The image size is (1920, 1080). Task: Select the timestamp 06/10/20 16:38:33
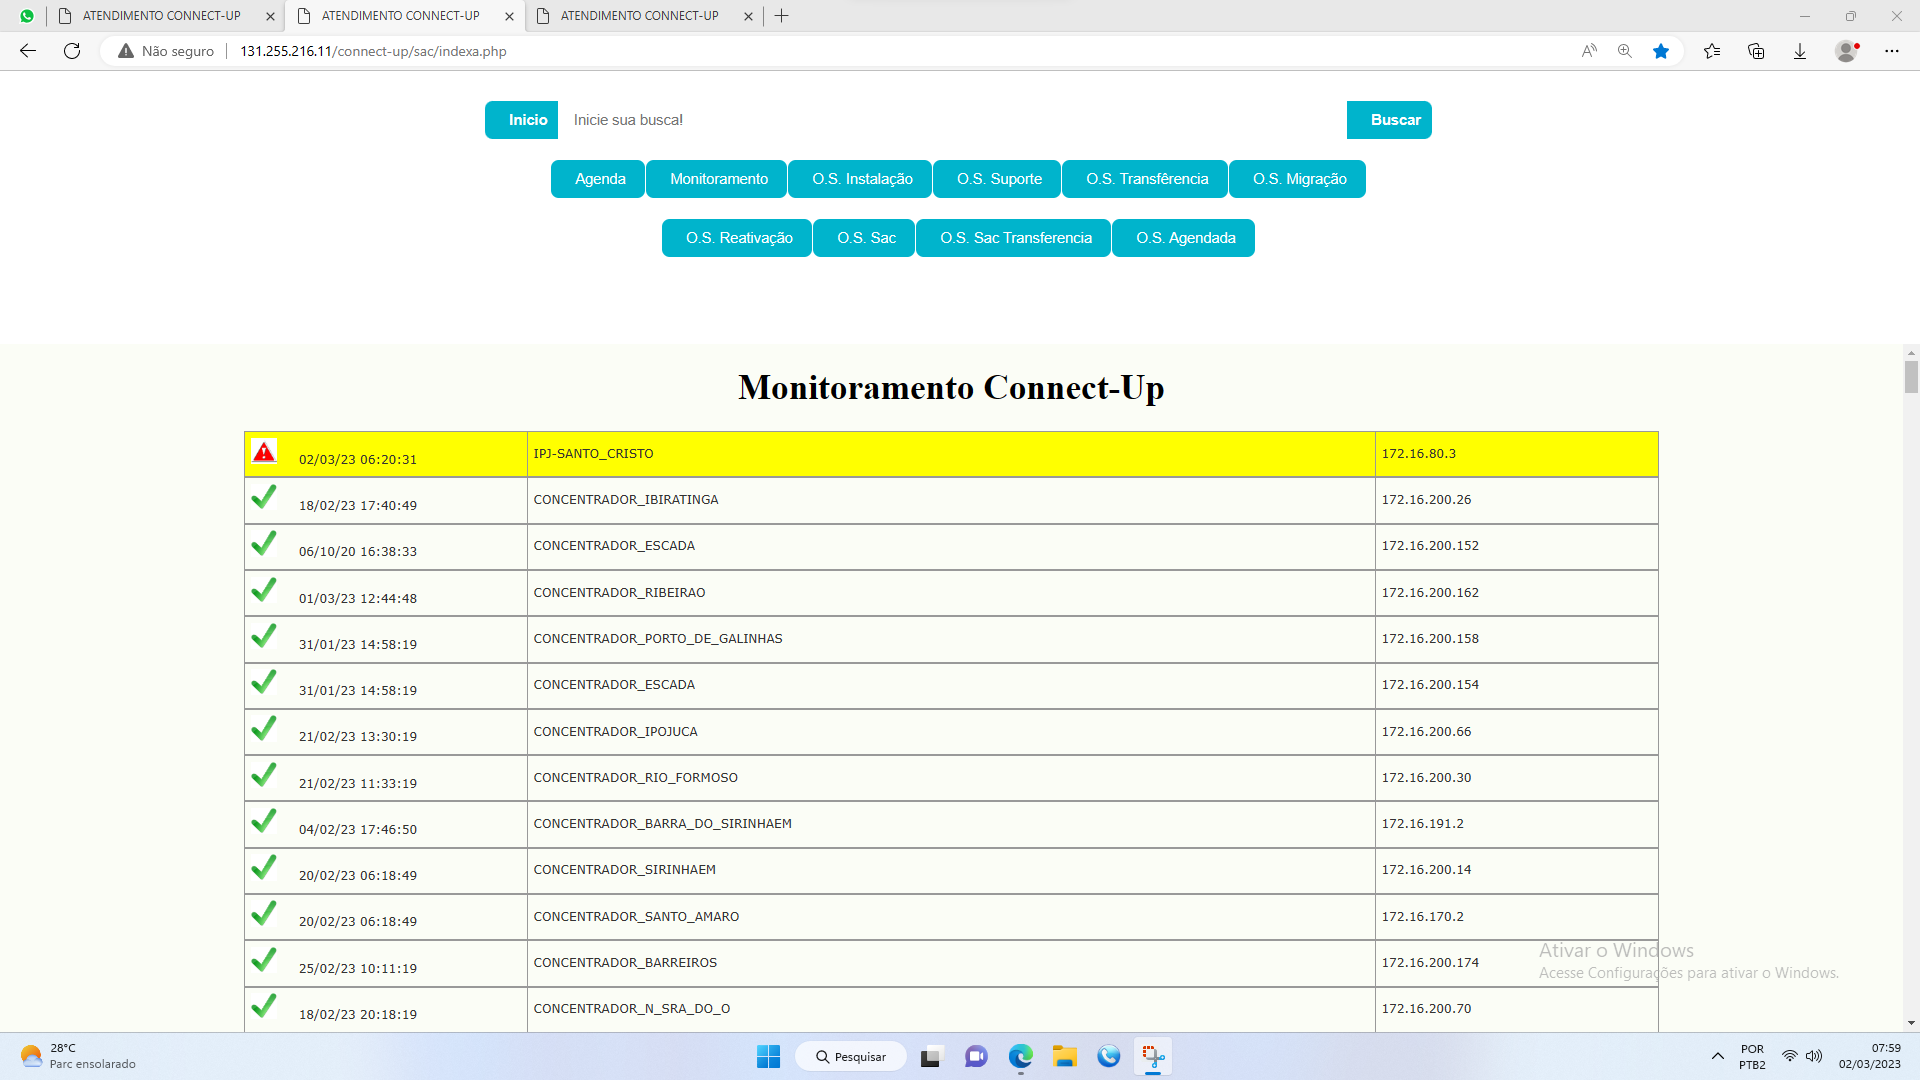point(358,551)
